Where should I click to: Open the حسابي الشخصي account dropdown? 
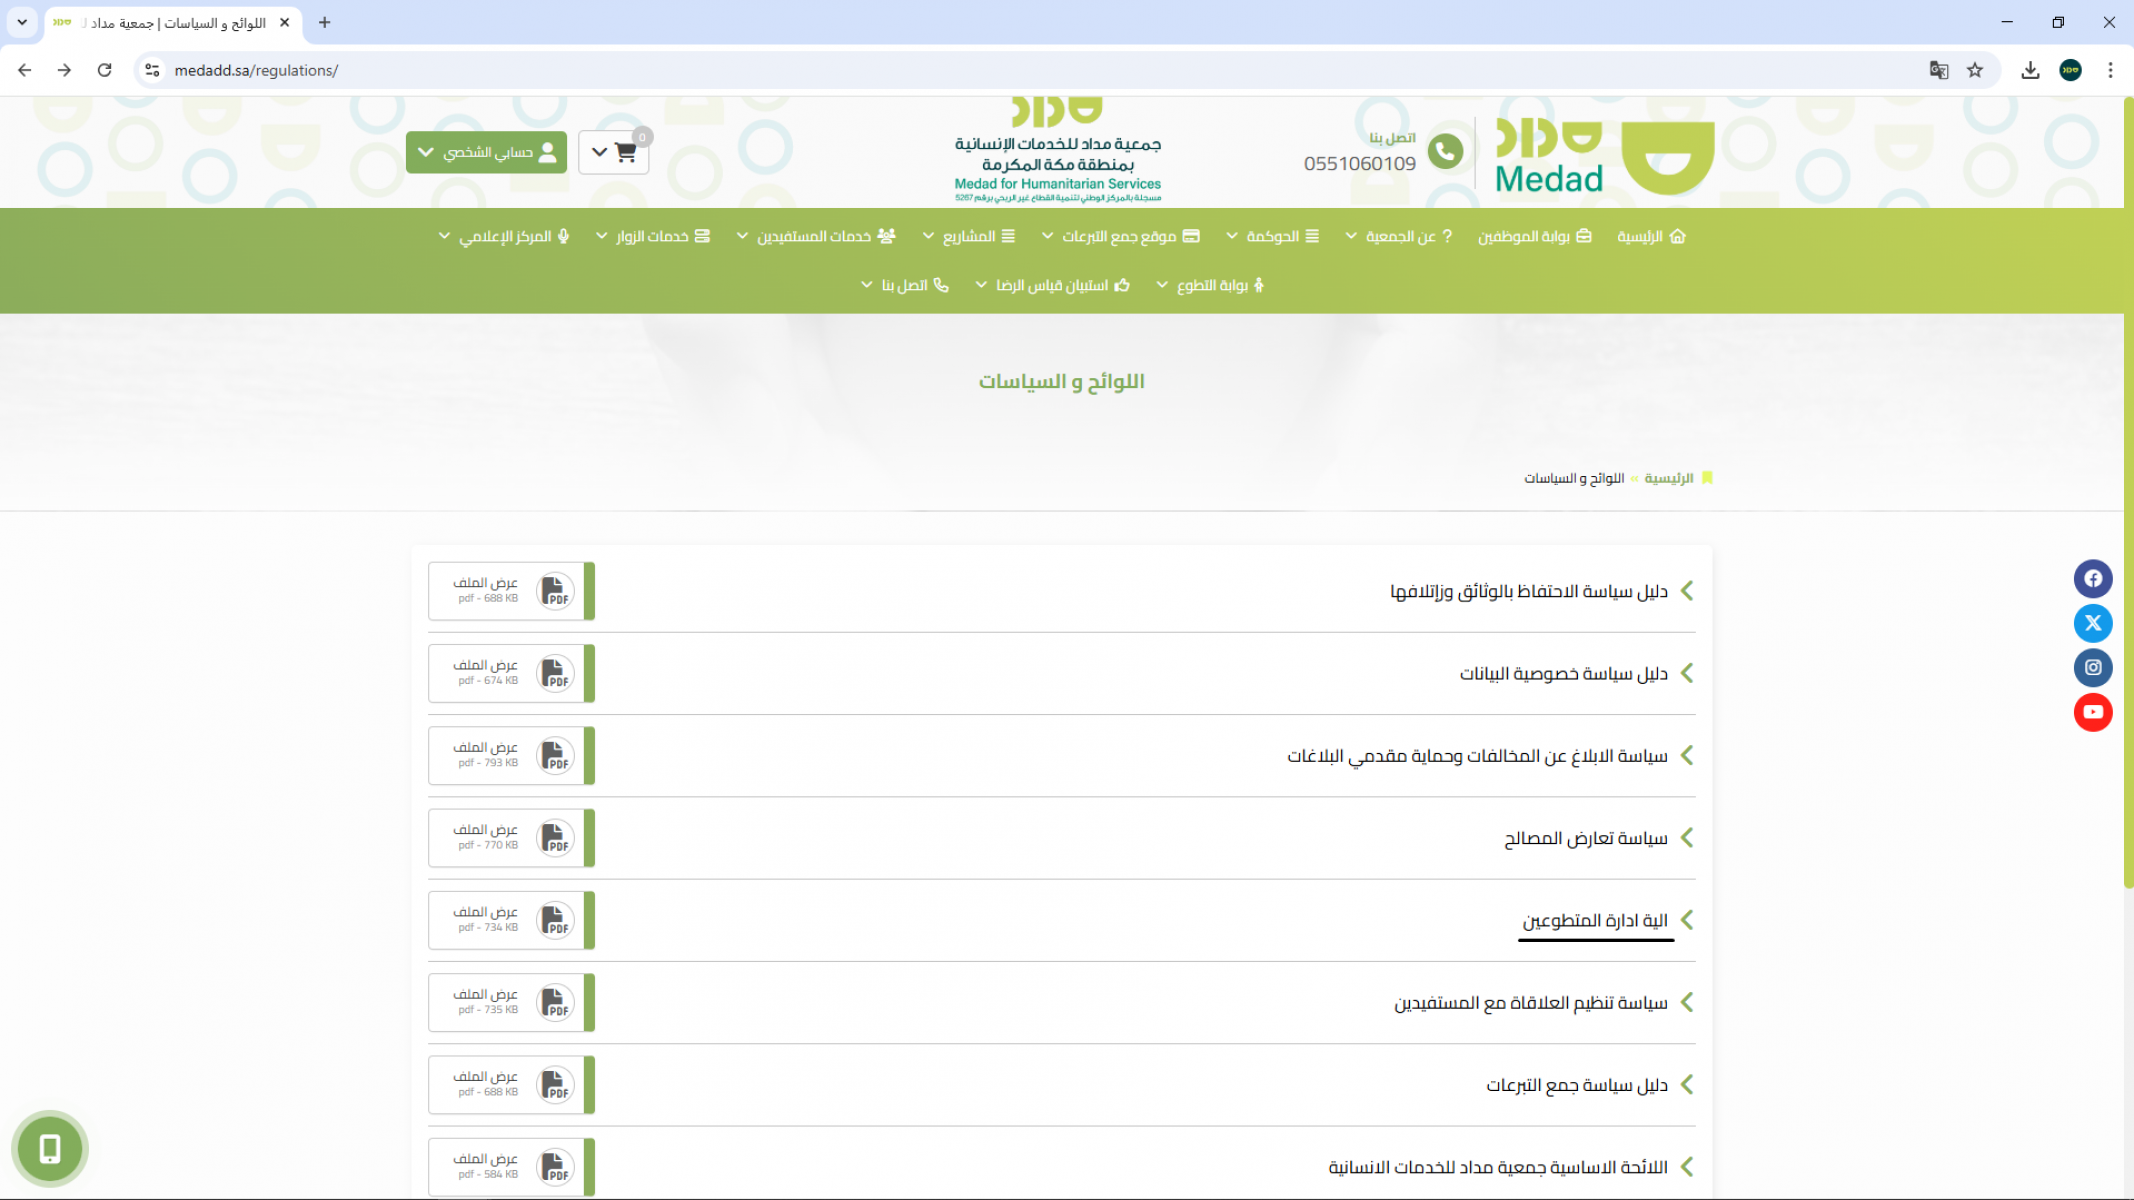coord(486,152)
